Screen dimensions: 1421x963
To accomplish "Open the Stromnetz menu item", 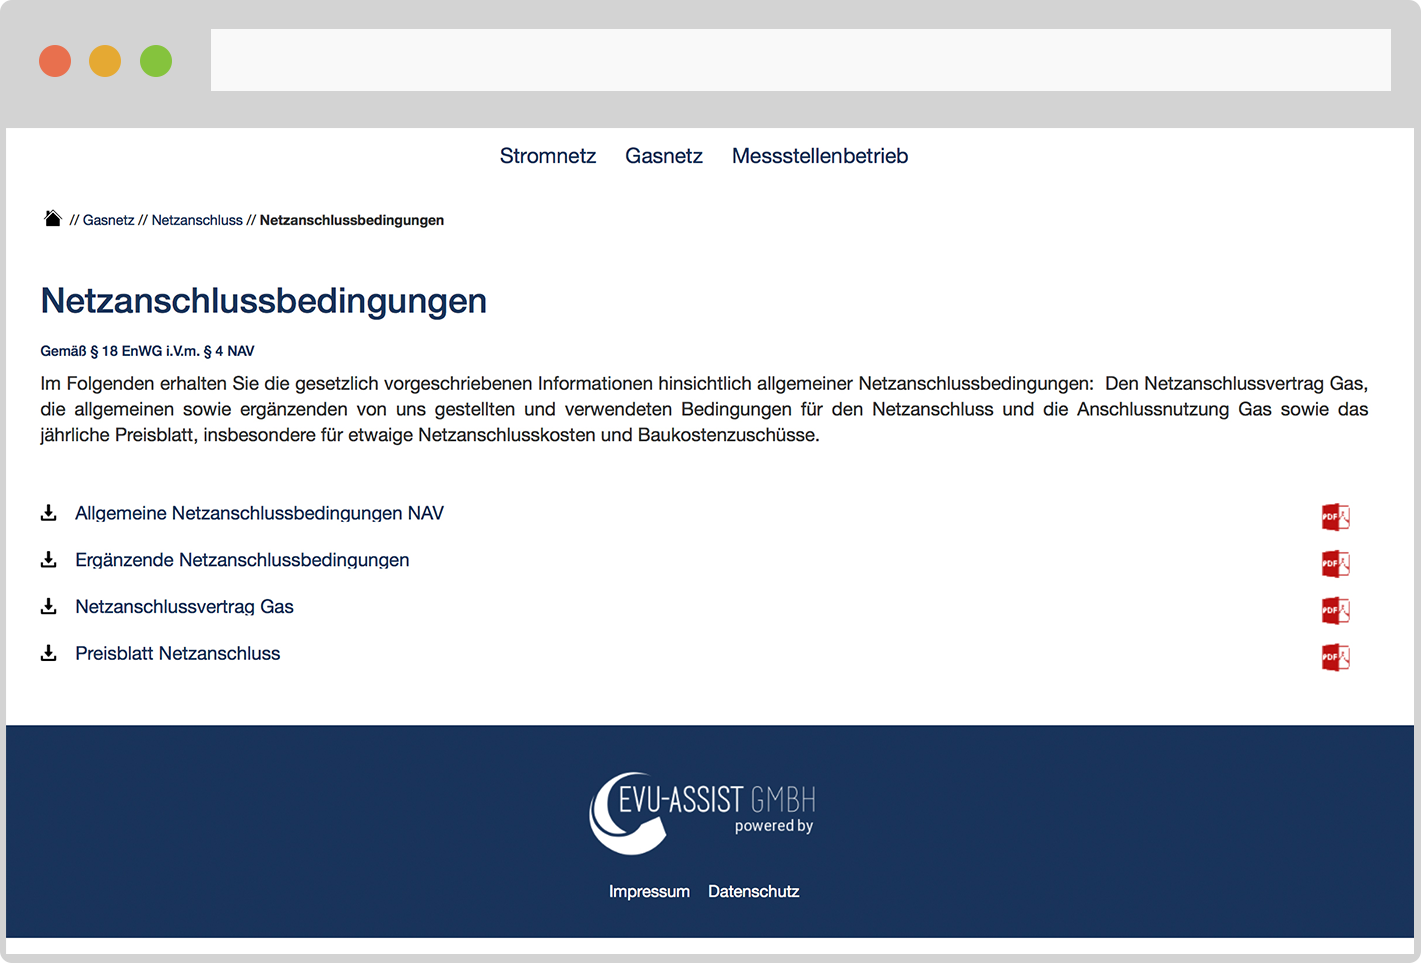I will [x=547, y=156].
